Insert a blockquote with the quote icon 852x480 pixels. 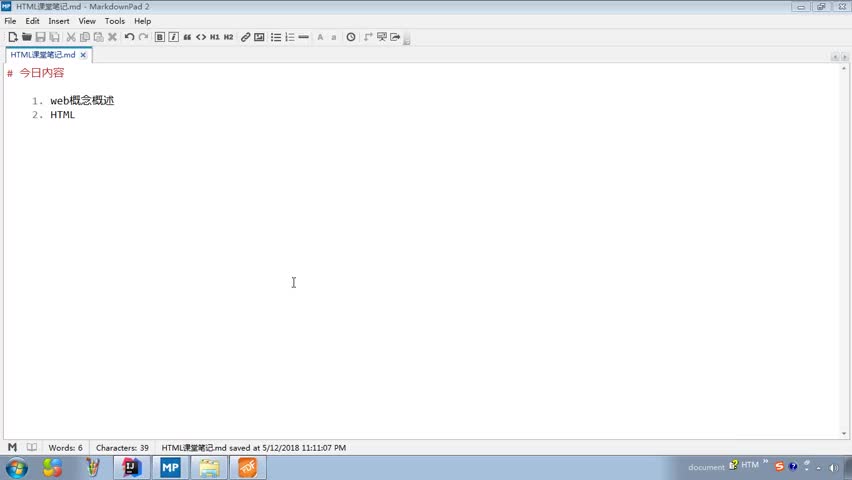(187, 37)
